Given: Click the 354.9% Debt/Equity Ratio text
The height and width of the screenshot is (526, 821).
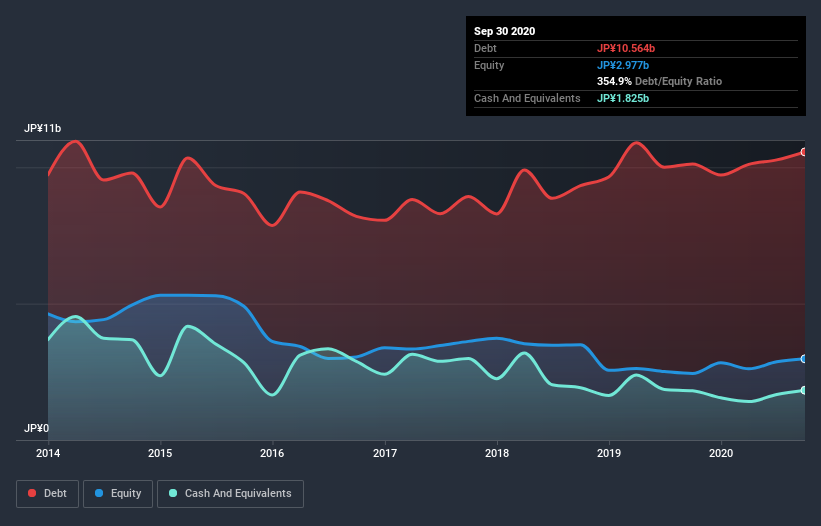Looking at the screenshot, I should pos(659,82).
